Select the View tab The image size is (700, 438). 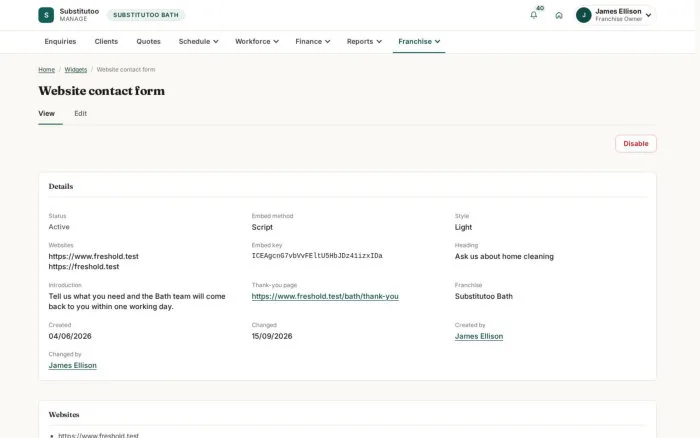tap(46, 113)
